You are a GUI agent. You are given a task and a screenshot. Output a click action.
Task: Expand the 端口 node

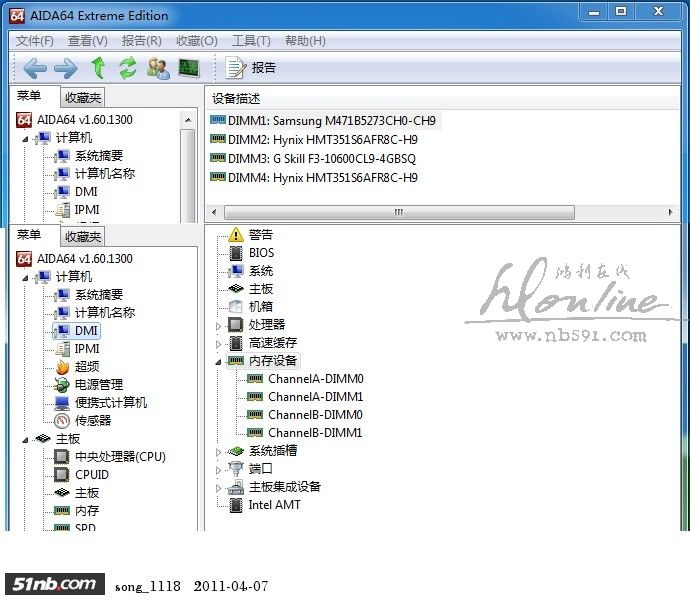218,470
